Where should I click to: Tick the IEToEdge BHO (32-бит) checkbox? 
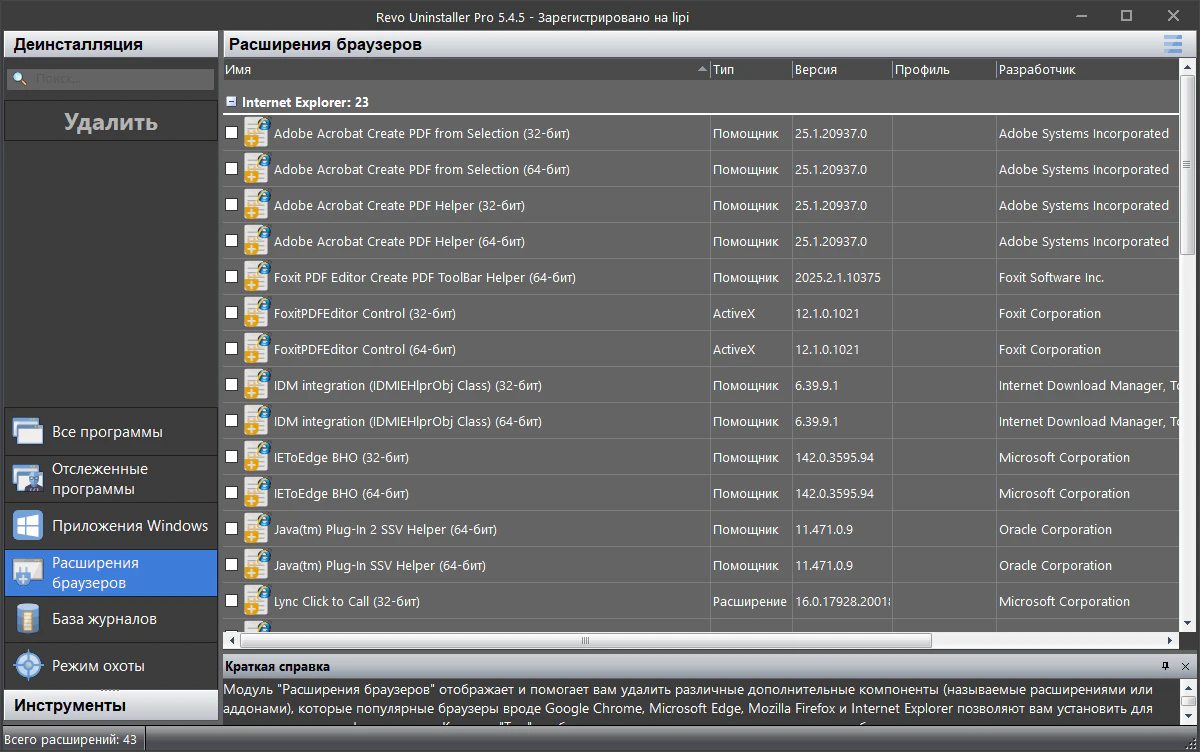(232, 457)
